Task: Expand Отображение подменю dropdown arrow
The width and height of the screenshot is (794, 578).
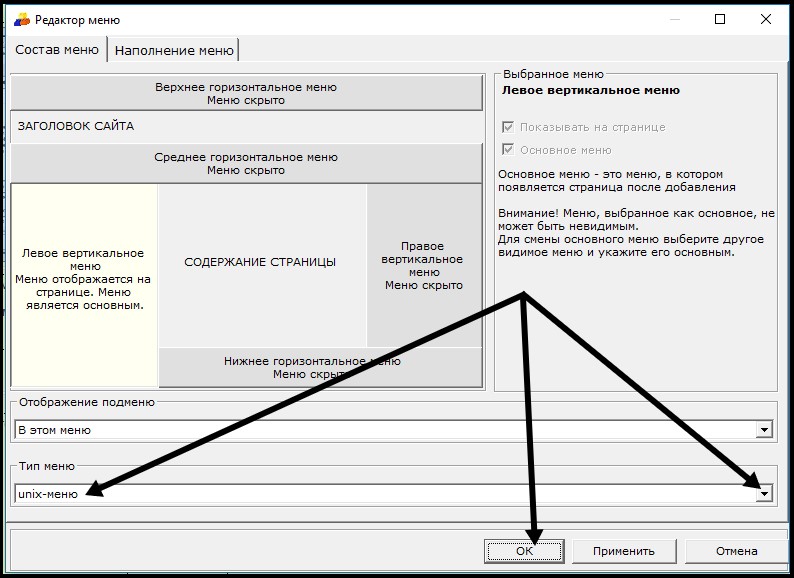Action: (765, 430)
